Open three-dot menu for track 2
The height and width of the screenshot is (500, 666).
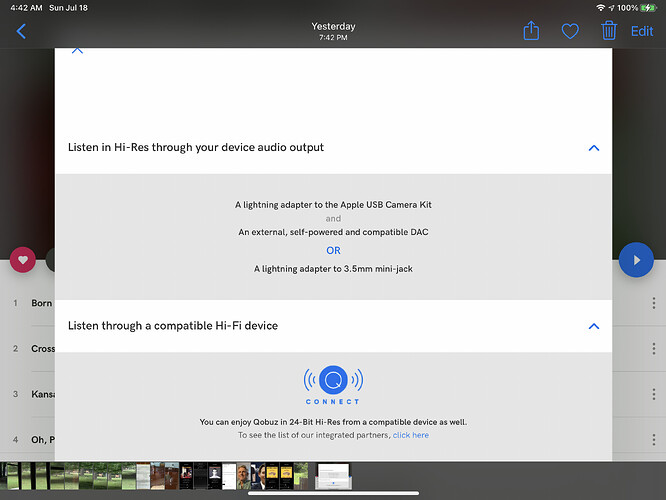tap(653, 348)
